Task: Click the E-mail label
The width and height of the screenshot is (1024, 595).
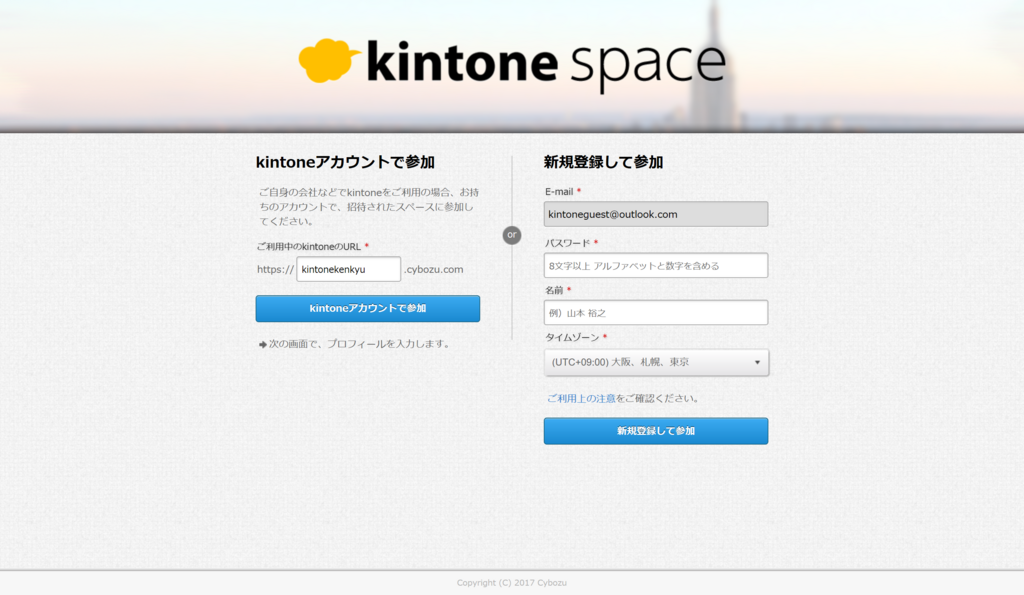Action: click(x=559, y=192)
